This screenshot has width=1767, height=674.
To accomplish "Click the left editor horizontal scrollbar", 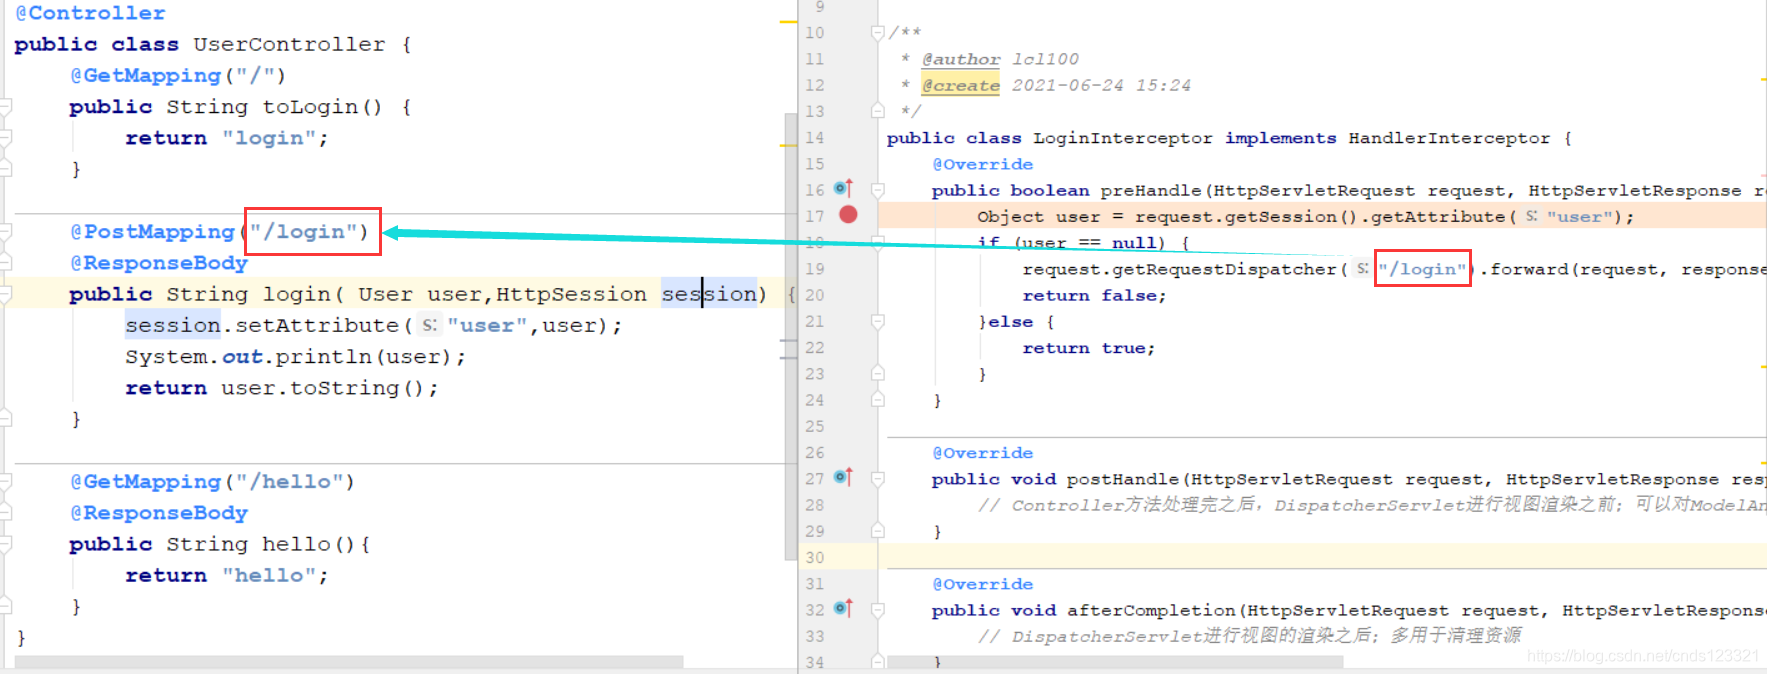I will pyautogui.click(x=349, y=662).
